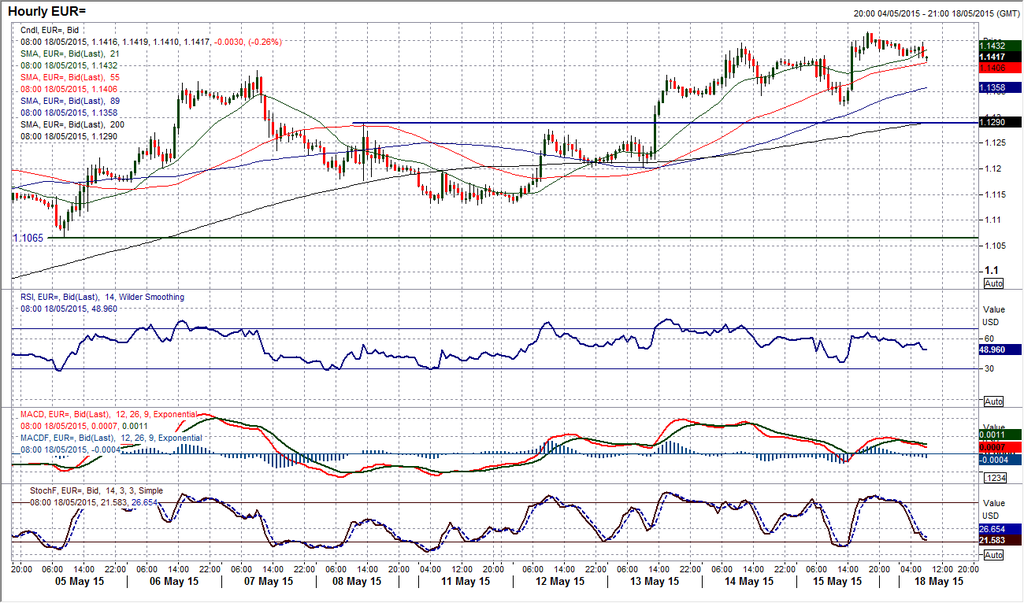Click the '11 May 15' date label

464,581
